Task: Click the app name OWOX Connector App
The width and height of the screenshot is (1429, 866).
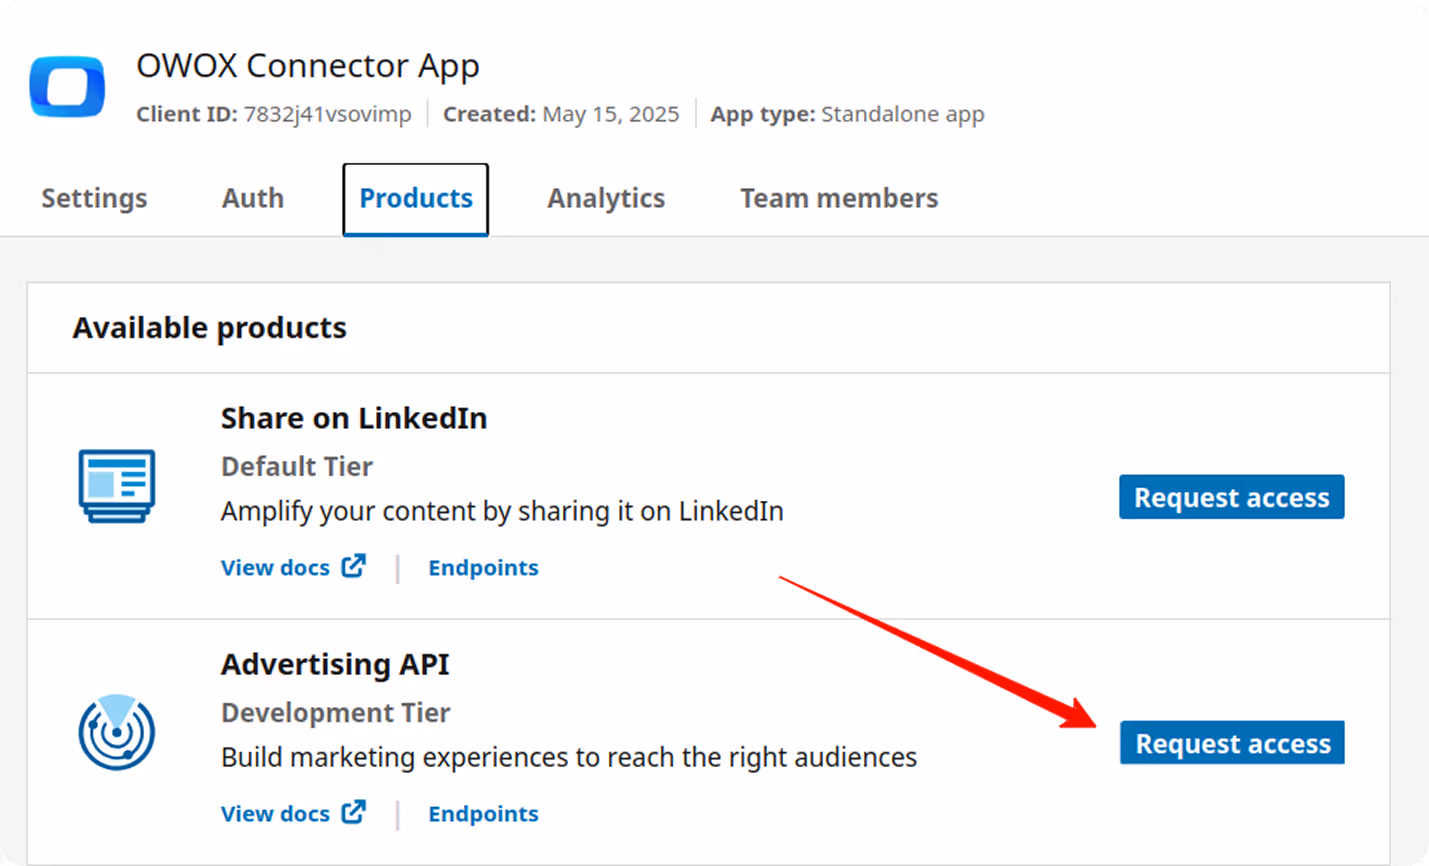Action: coord(308,65)
